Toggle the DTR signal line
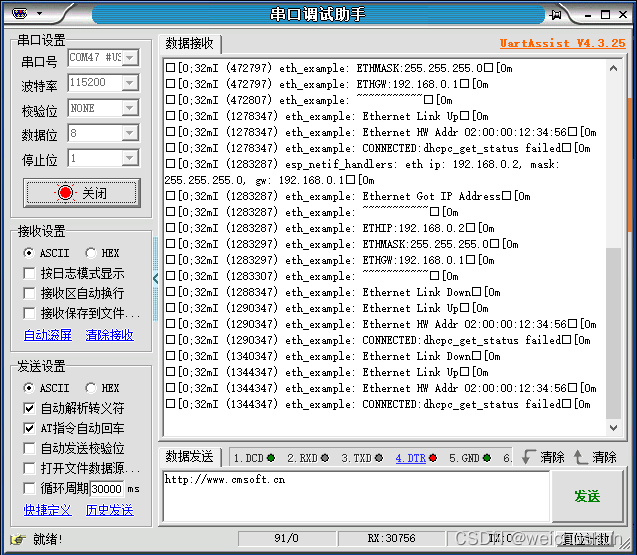 click(416, 458)
